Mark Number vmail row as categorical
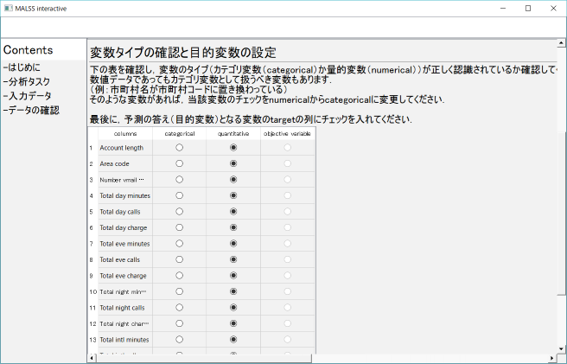The image size is (567, 364). click(x=179, y=180)
